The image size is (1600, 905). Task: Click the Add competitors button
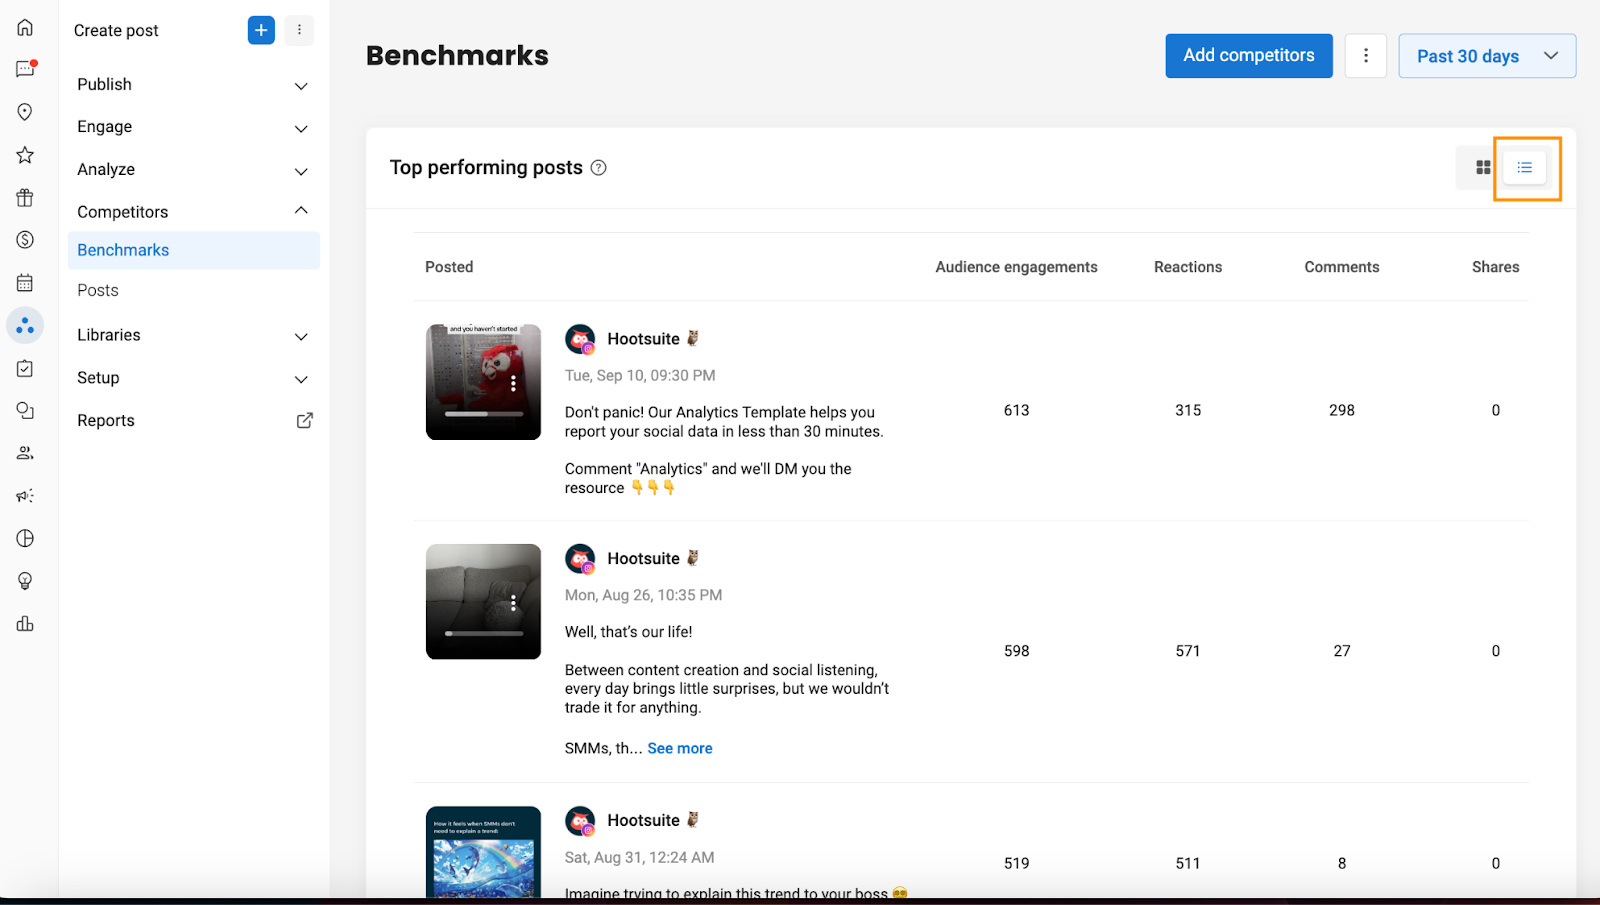coord(1248,56)
